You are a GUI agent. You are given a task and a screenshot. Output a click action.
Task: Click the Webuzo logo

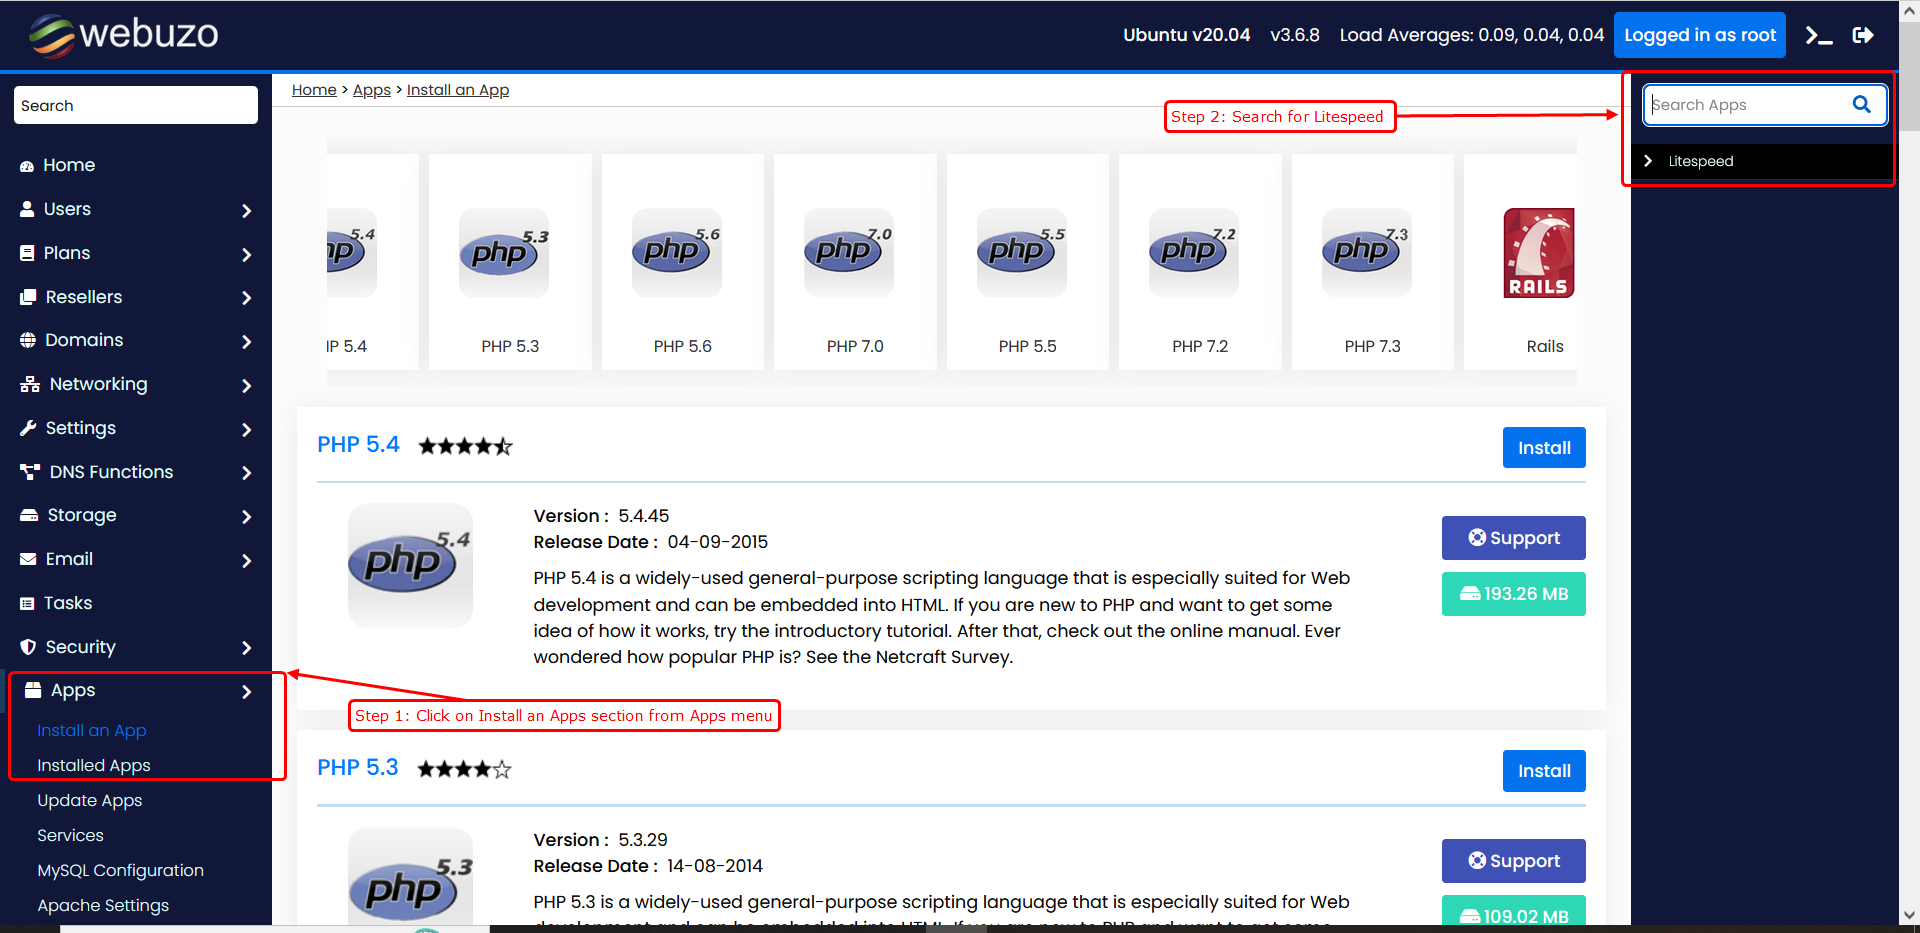(123, 35)
